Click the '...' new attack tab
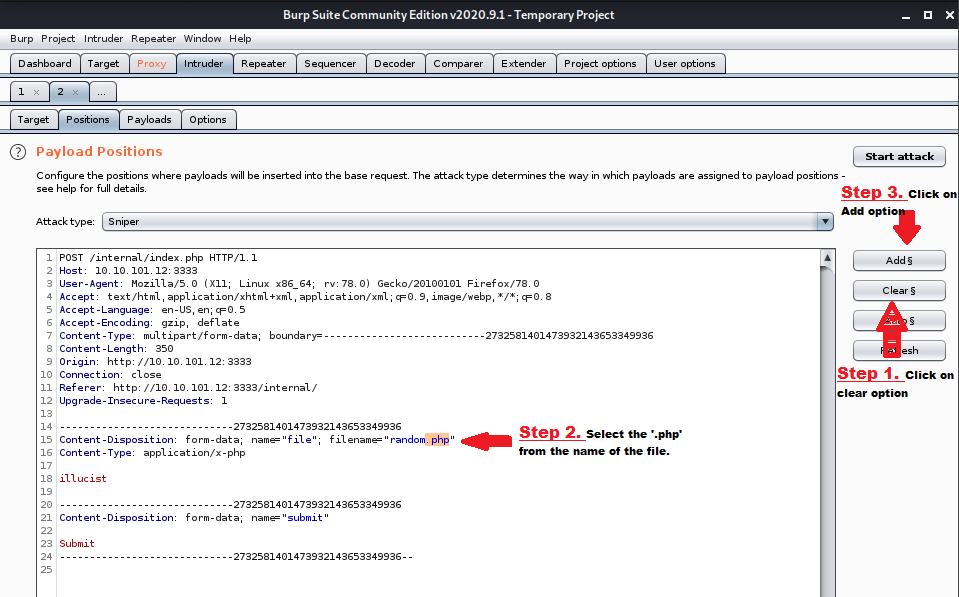This screenshot has height=597, width=959. pyautogui.click(x=102, y=92)
